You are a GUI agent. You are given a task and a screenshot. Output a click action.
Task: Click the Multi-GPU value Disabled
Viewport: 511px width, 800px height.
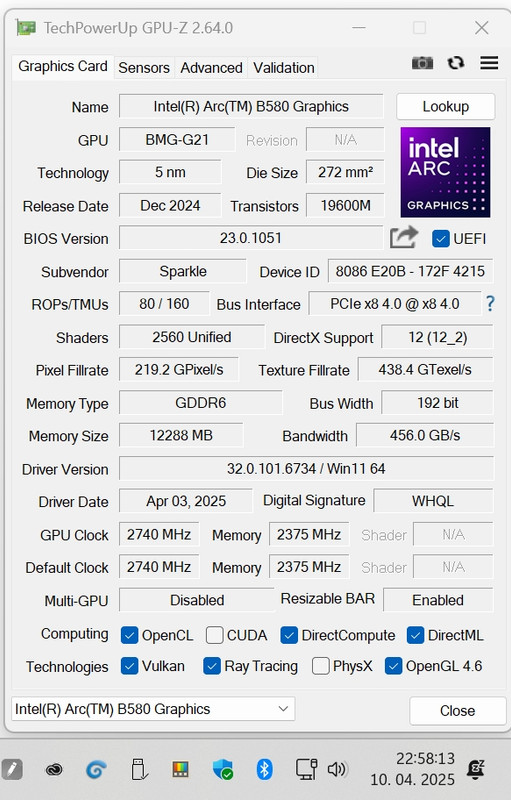pos(197,600)
